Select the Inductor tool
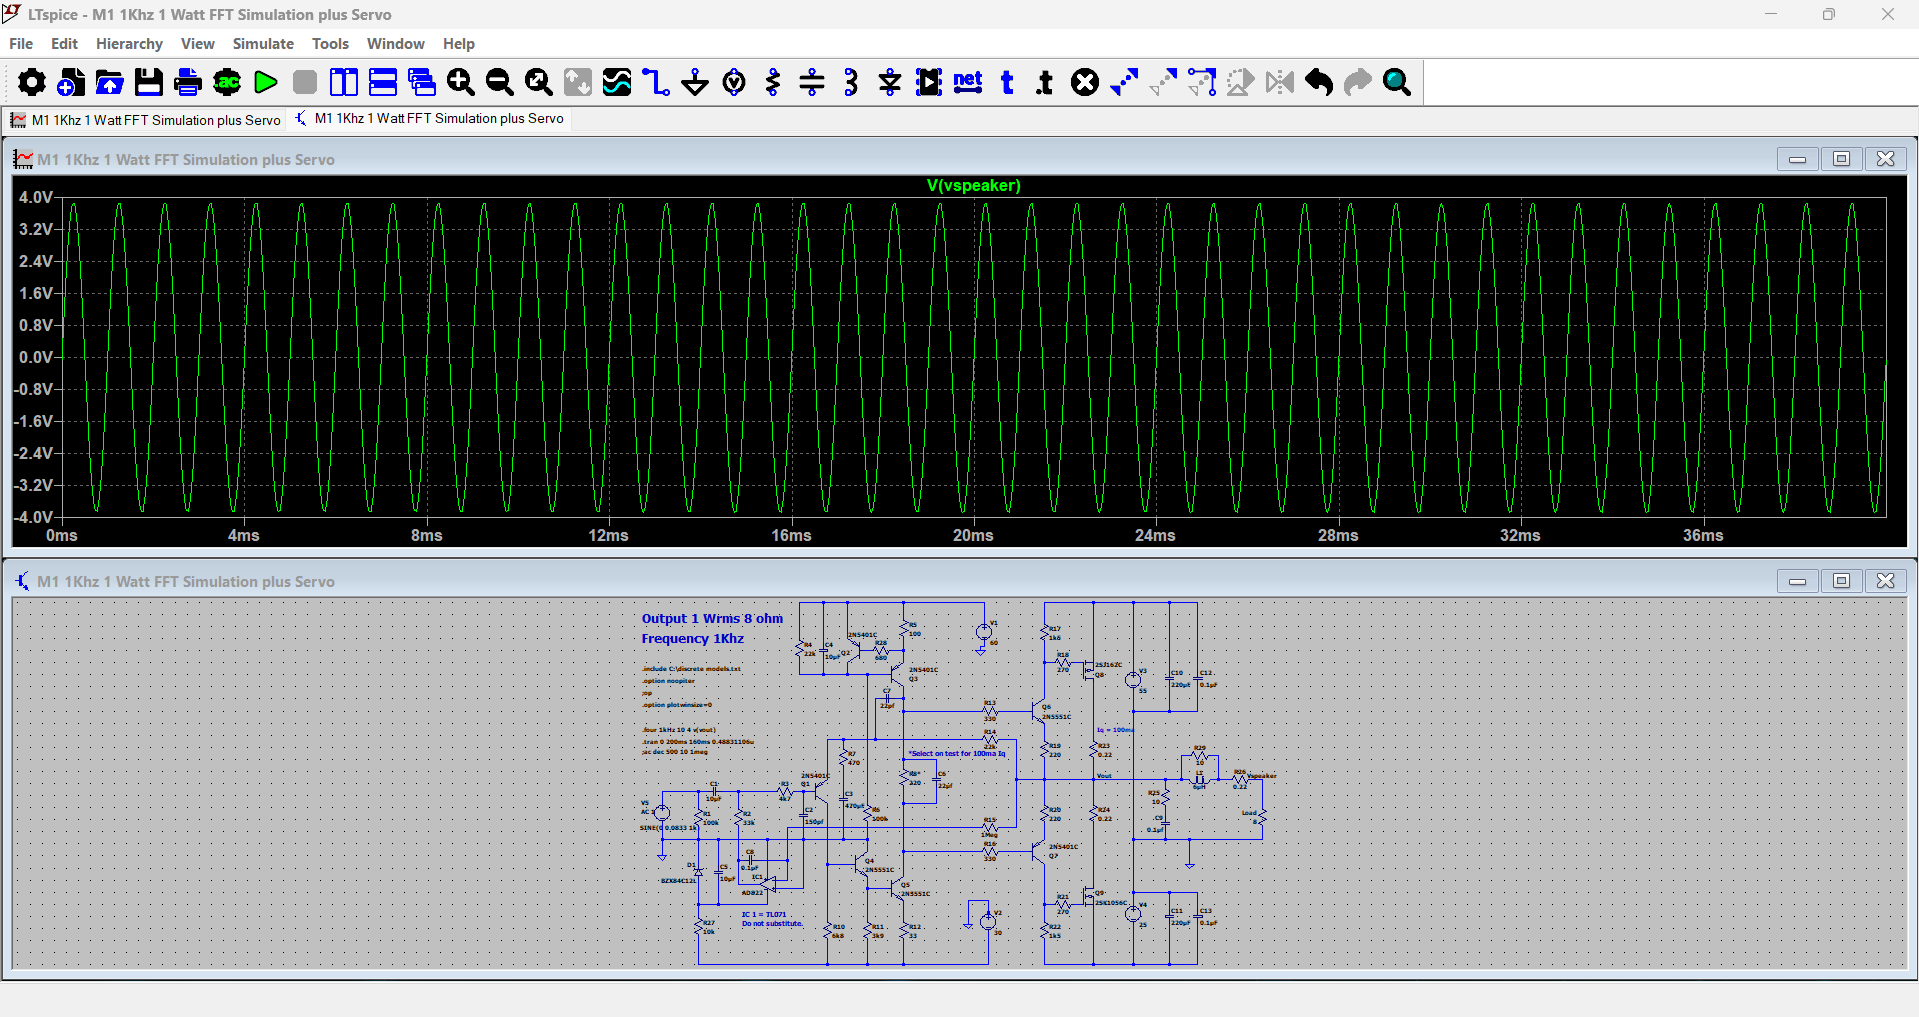 click(x=851, y=82)
